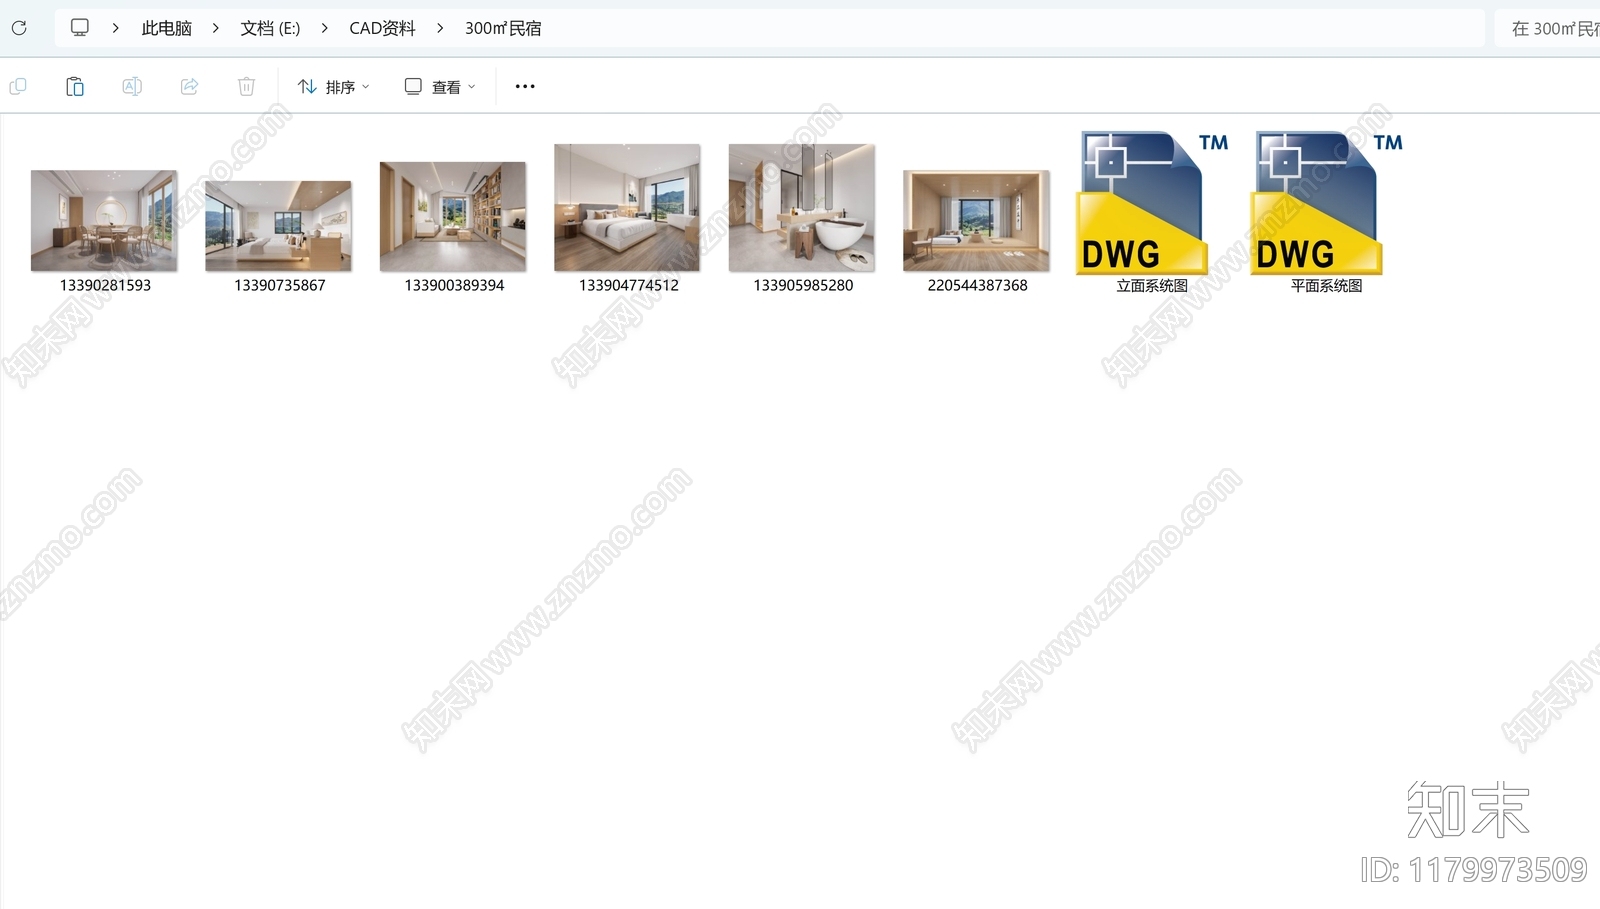Select the bookshelf room thumbnail 133900389394
The width and height of the screenshot is (1600, 909).
pos(453,216)
